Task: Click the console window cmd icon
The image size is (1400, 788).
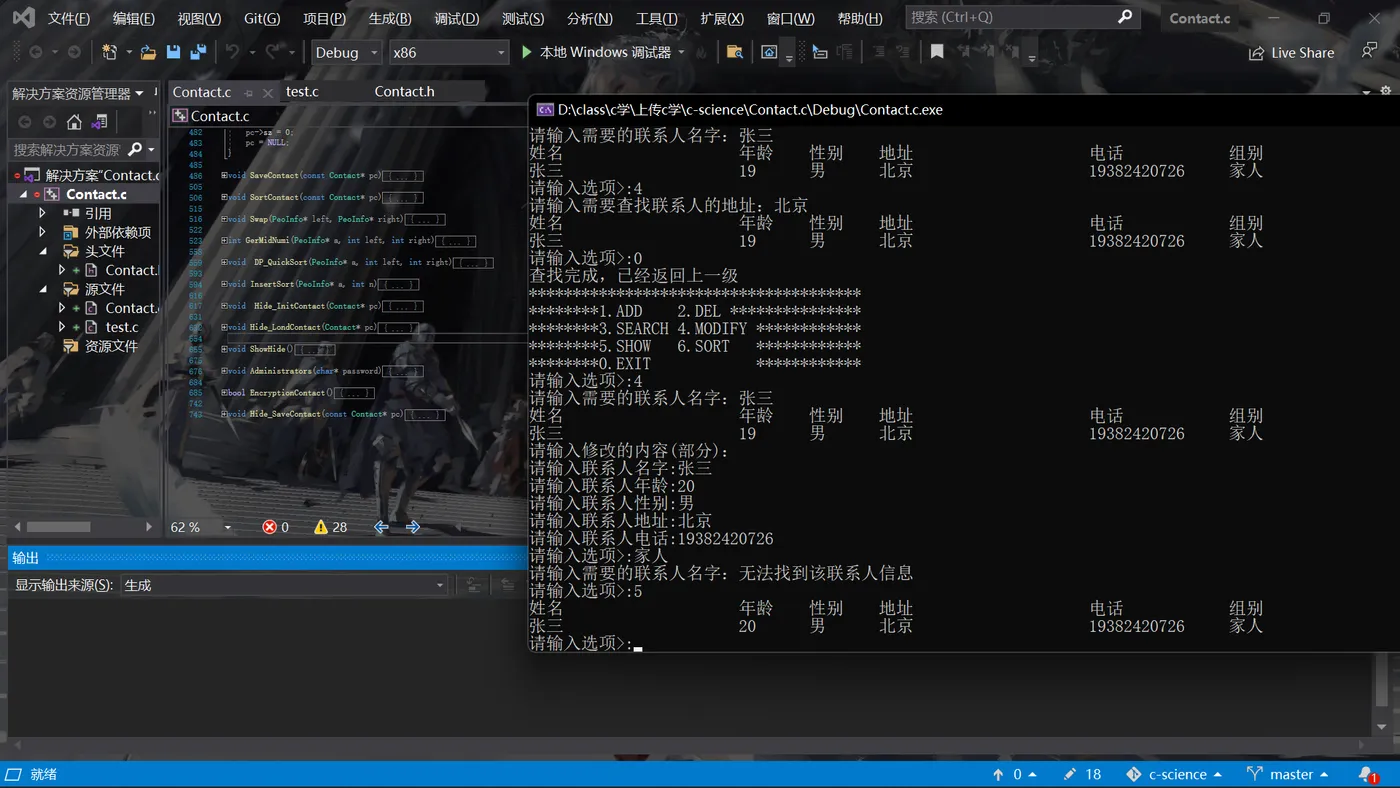Action: click(545, 110)
